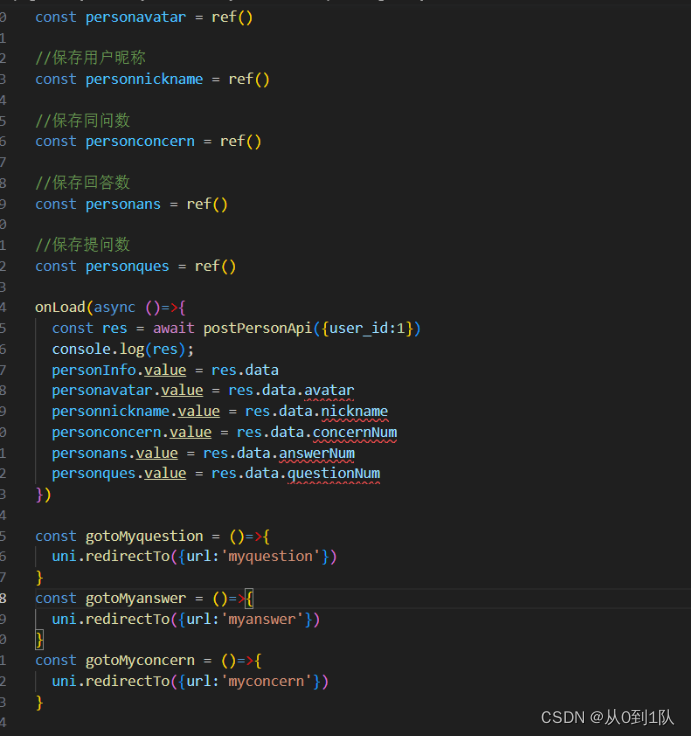Click the user_id:1 argument
Image resolution: width=691 pixels, height=736 pixels.
coord(367,328)
